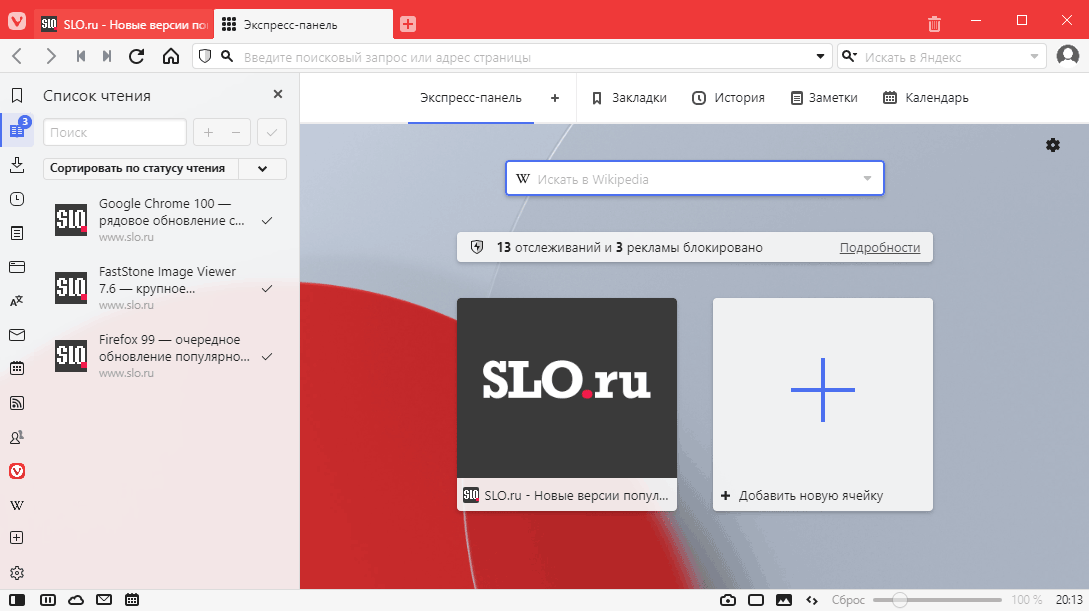
Task: Open the address bar history dropdown
Action: click(820, 56)
